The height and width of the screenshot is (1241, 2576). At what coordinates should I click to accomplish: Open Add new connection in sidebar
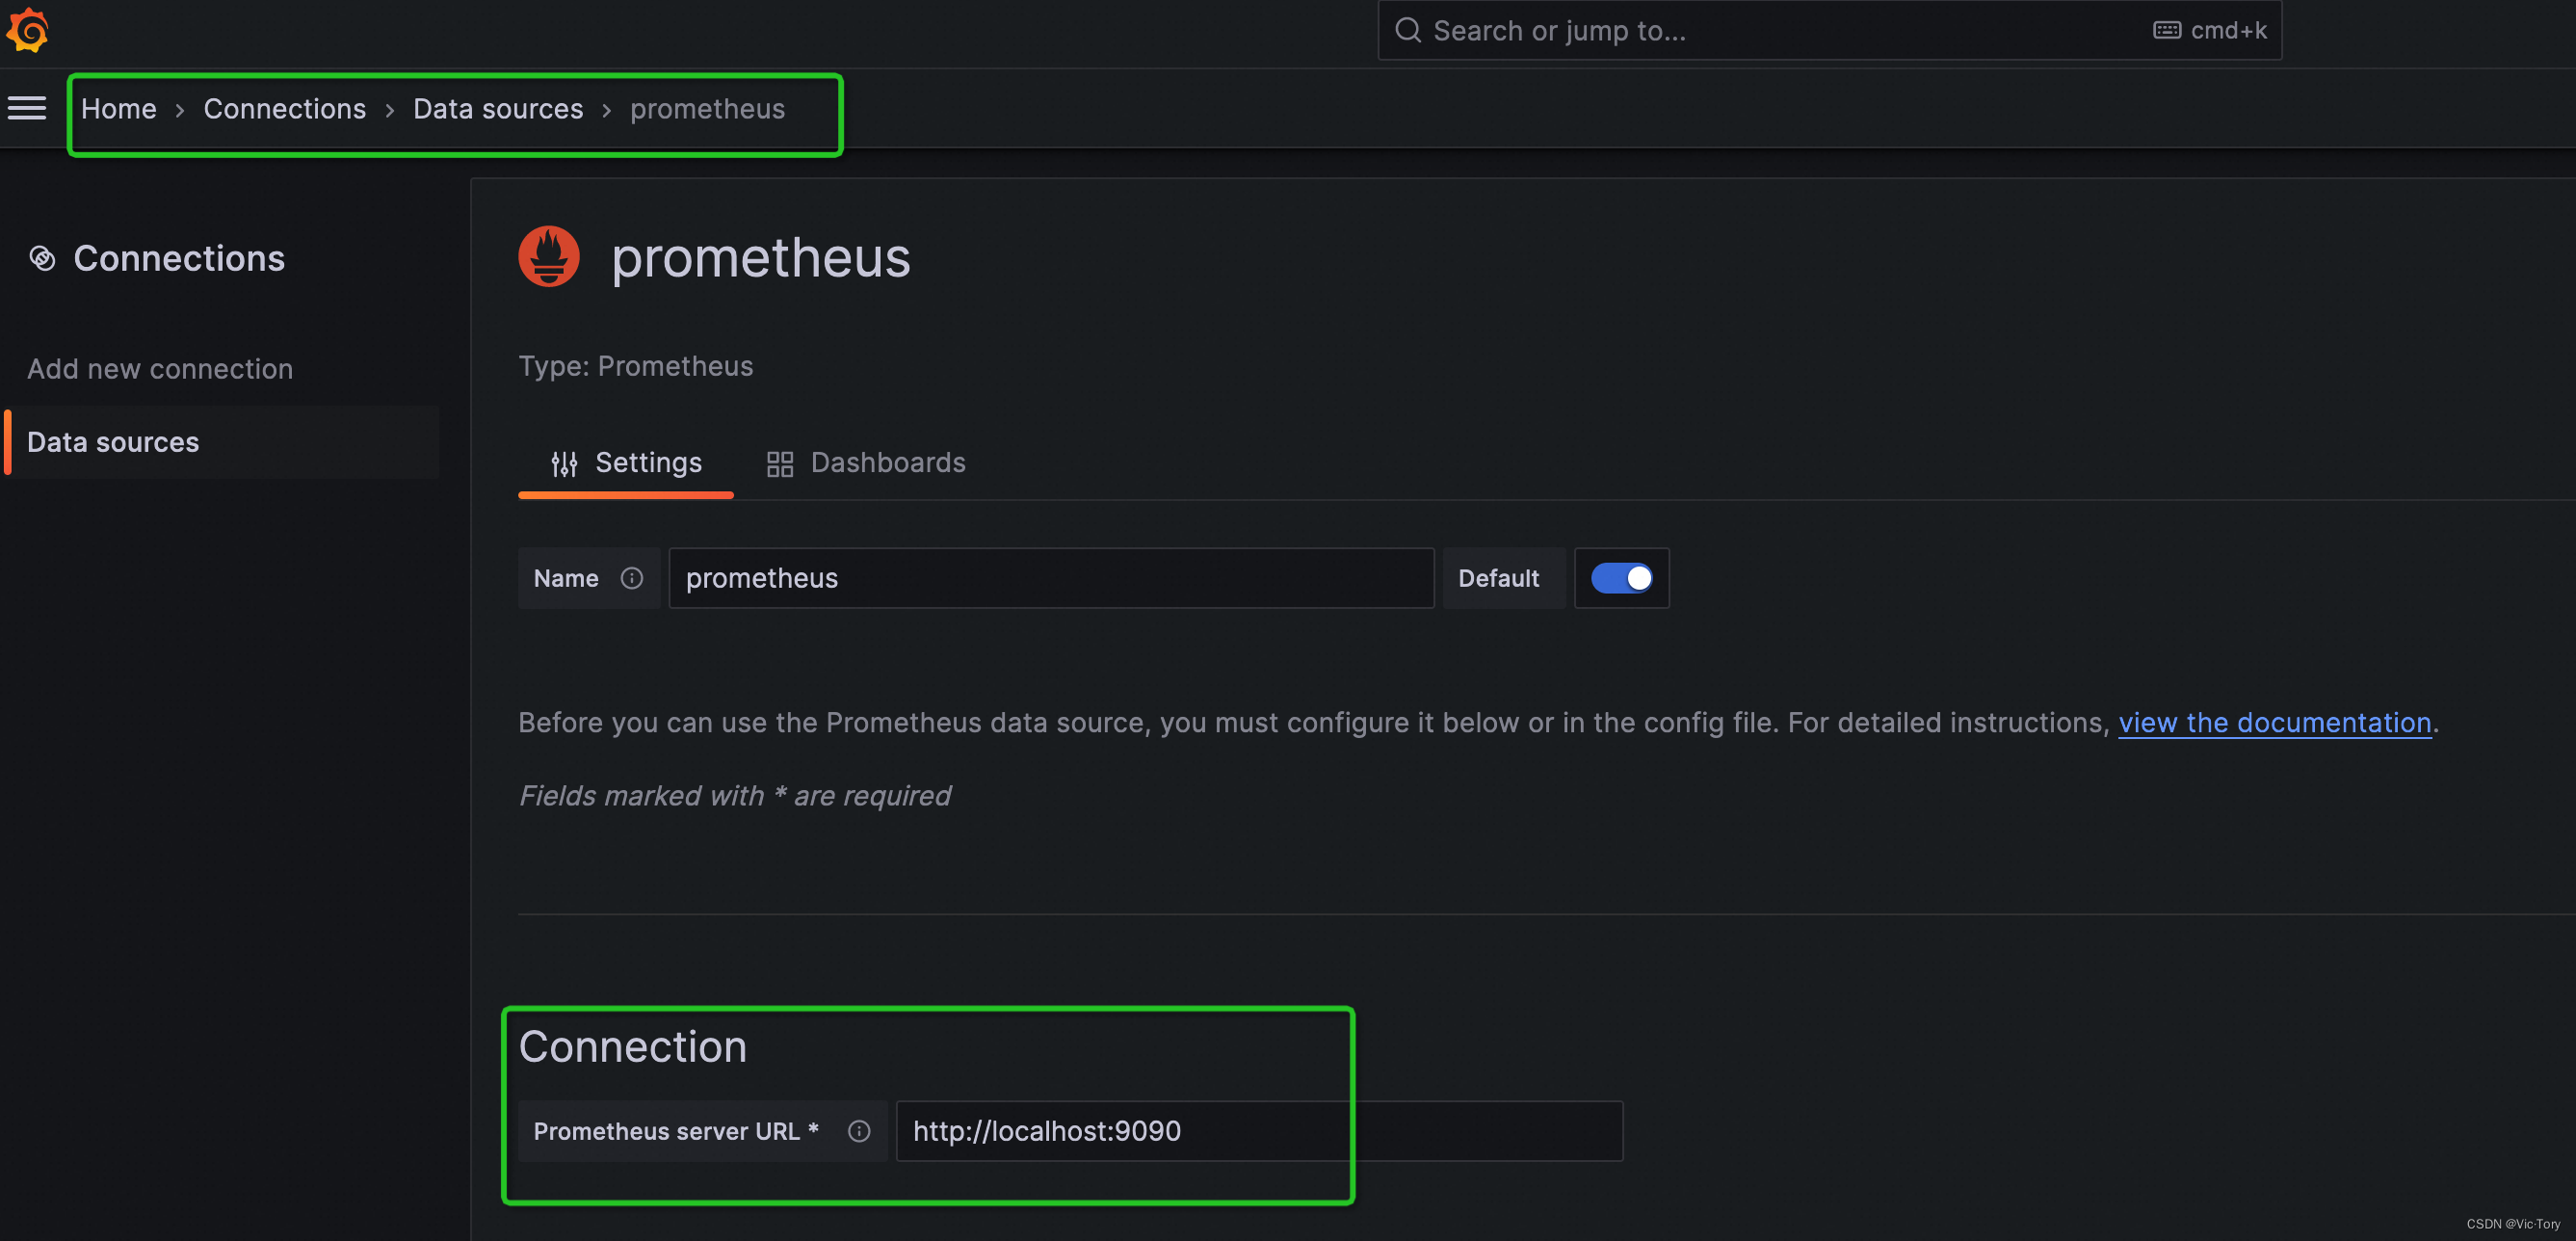click(160, 369)
